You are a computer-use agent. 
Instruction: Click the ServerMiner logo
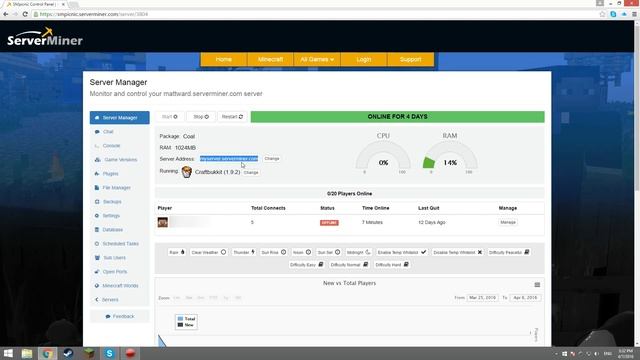(x=45, y=37)
